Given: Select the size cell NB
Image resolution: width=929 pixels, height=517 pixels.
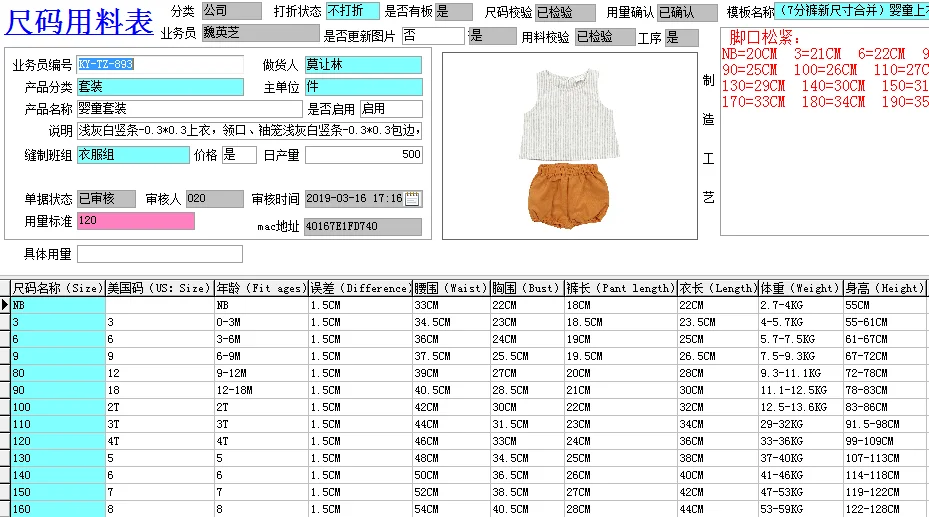Looking at the screenshot, I should pos(58,306).
